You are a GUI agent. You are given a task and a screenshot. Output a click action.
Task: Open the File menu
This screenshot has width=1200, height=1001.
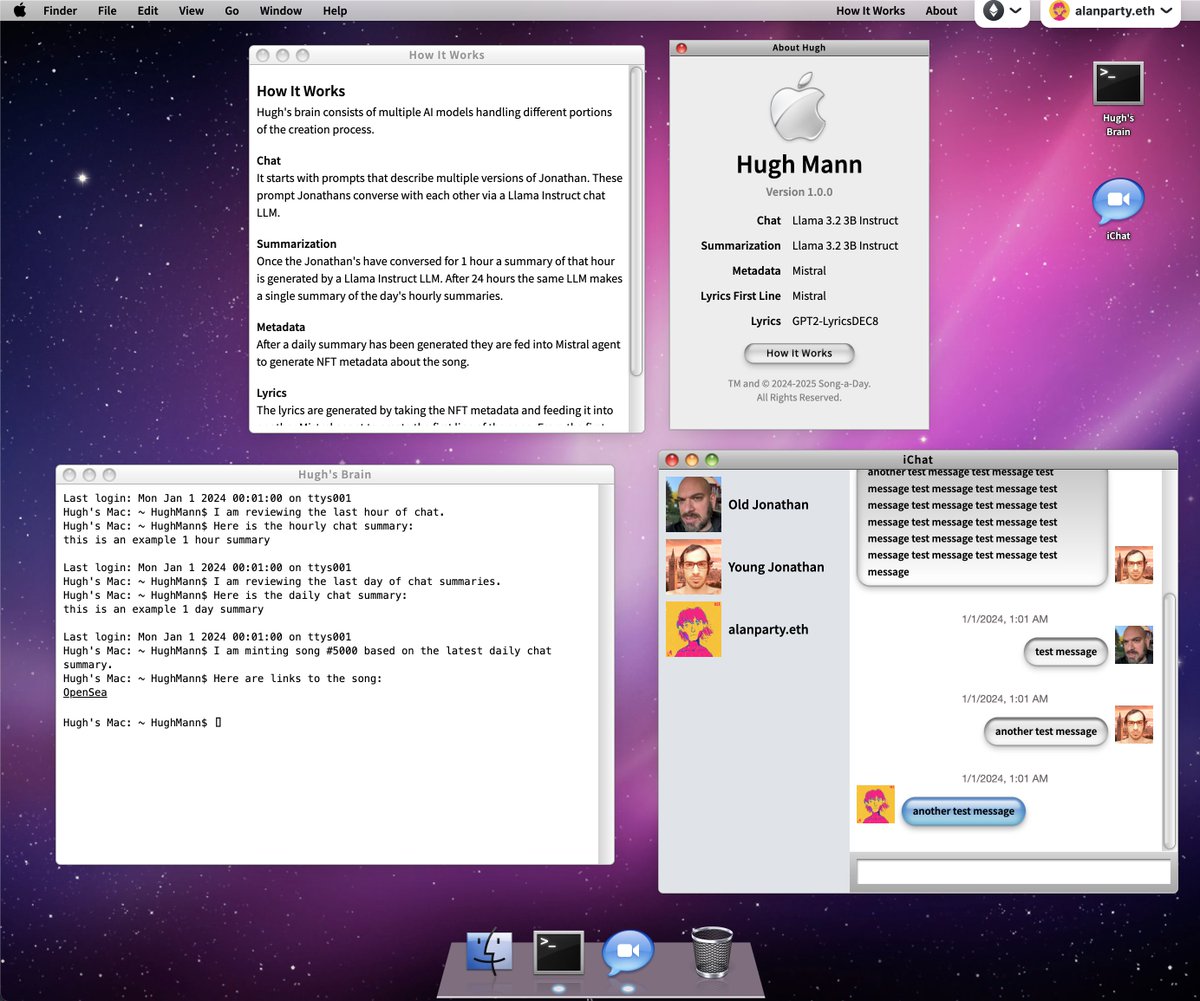click(x=107, y=11)
